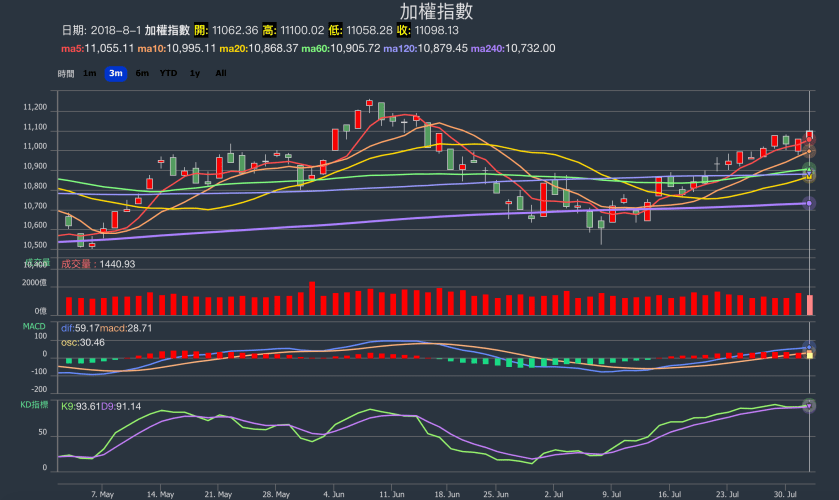839x500 pixels.
Task: Click the tallest red volume bar
Action: pyautogui.click(x=312, y=298)
